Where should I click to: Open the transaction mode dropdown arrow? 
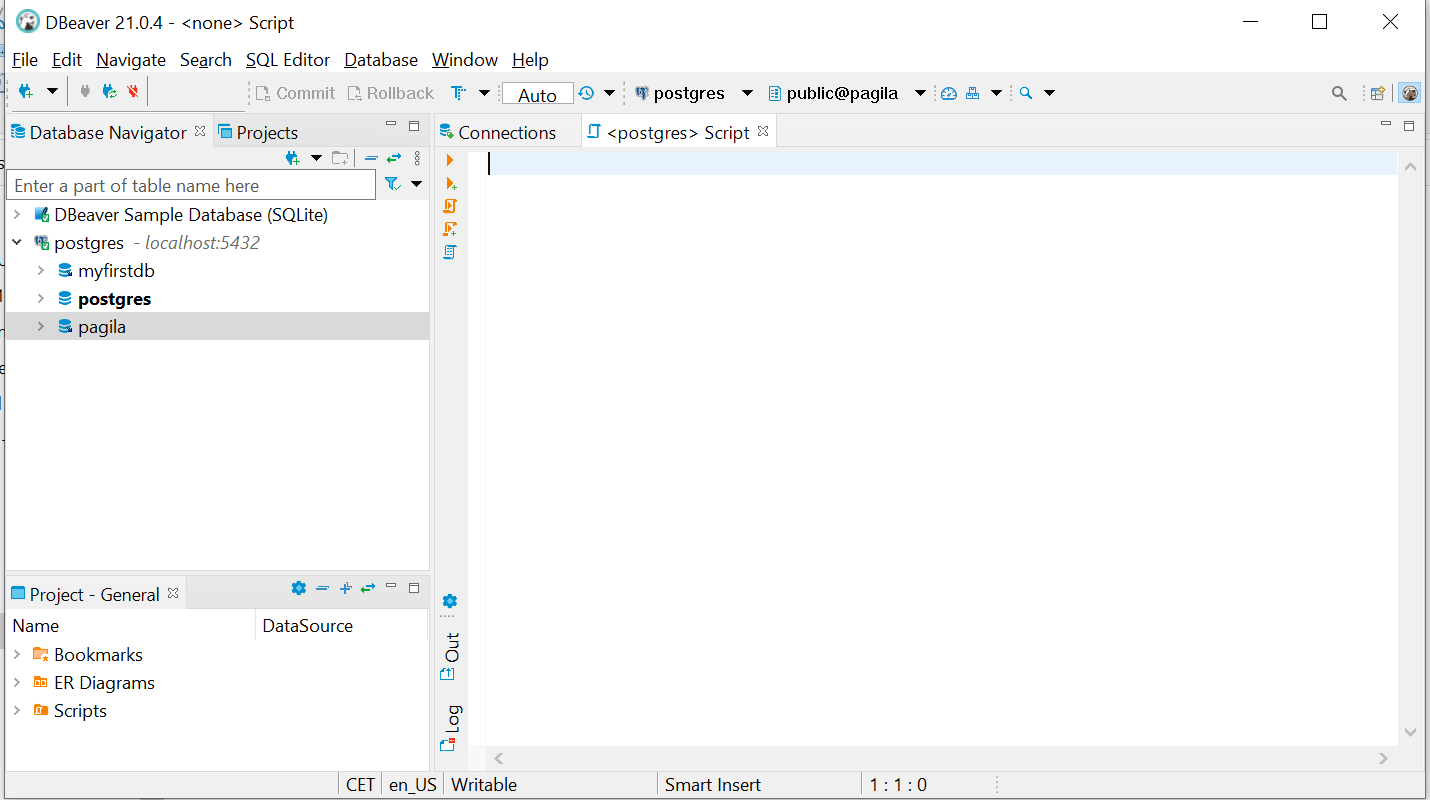click(484, 93)
